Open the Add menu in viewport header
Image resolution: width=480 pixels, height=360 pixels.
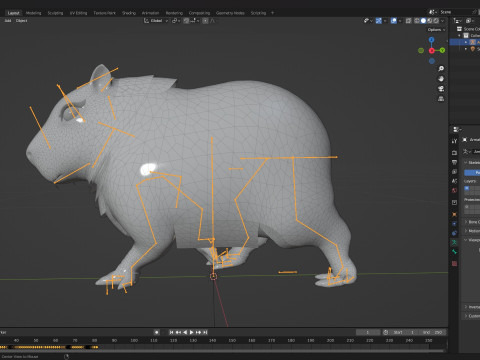tap(8, 21)
